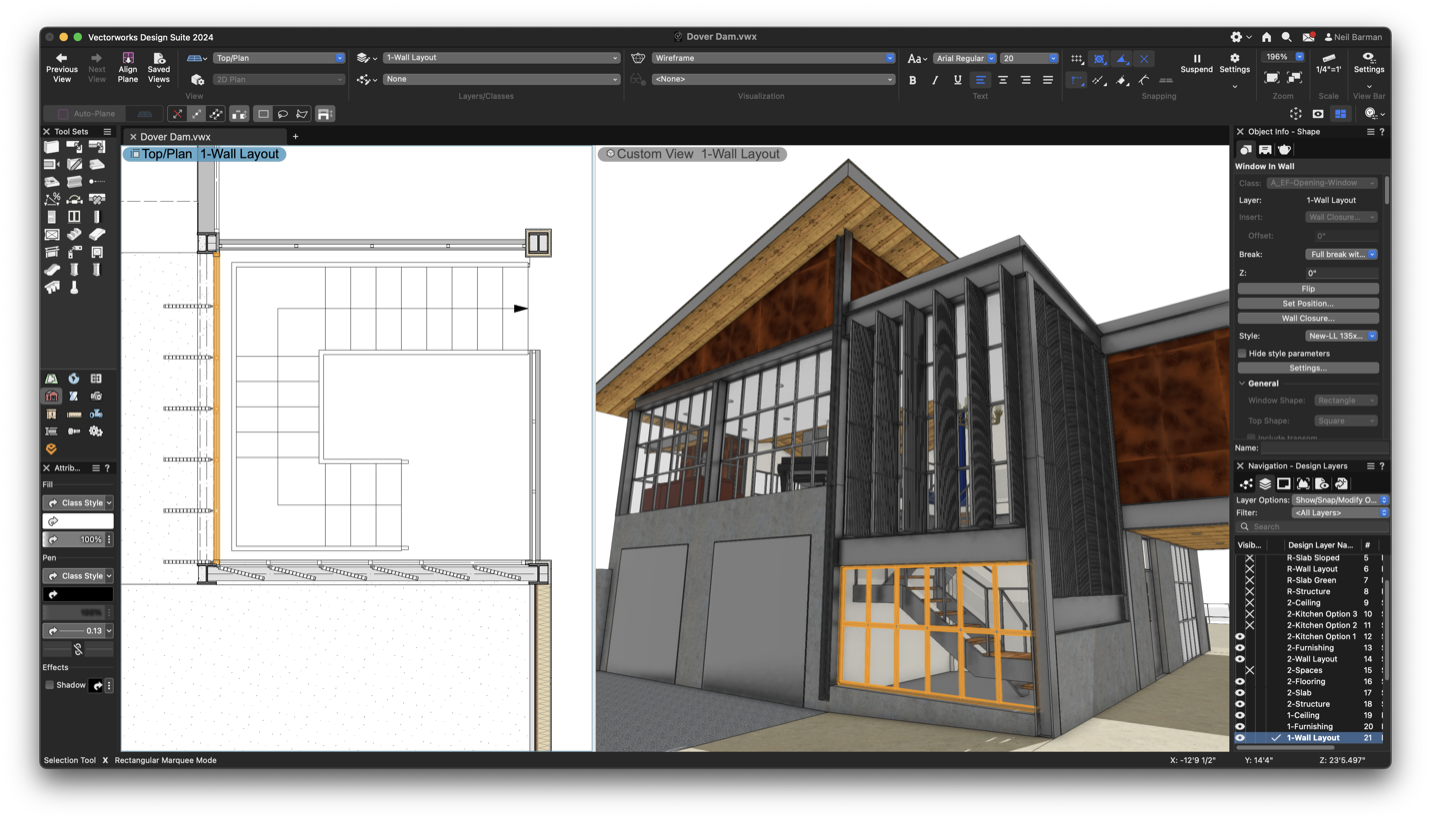Open the Top/Plan view dropdown
Image resolution: width=1431 pixels, height=821 pixels.
tap(279, 58)
